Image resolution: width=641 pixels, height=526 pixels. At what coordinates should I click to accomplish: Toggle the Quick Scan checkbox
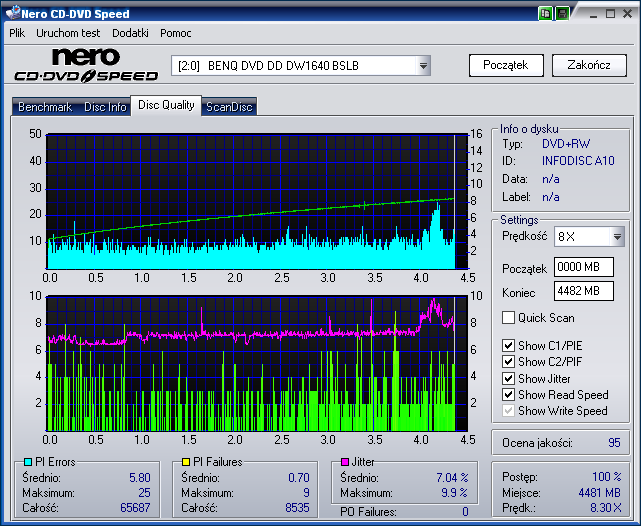pos(508,318)
